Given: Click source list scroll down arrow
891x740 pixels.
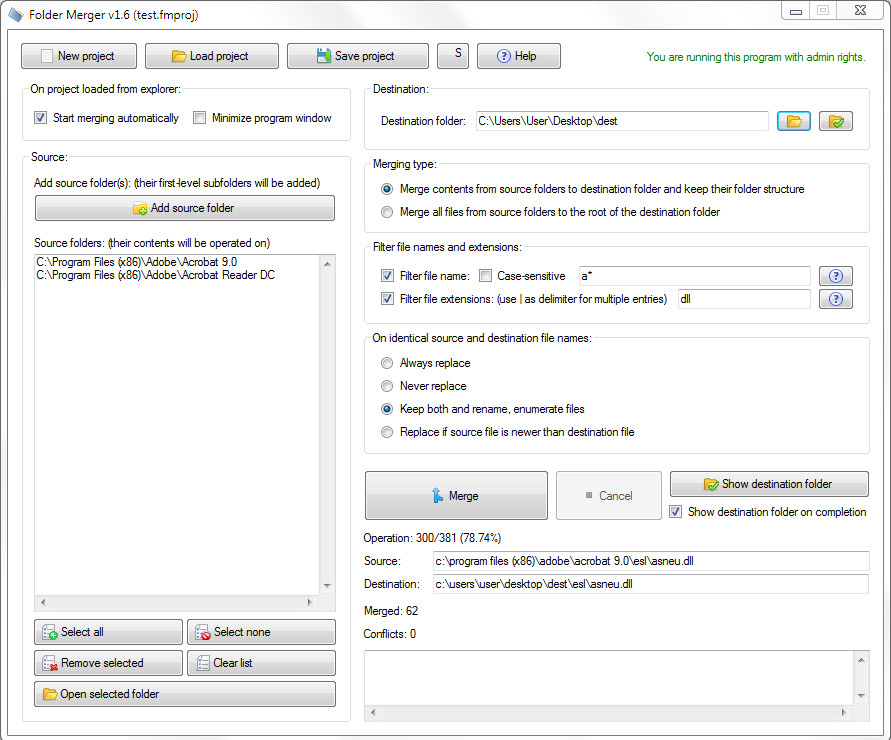Looking at the screenshot, I should [327, 586].
